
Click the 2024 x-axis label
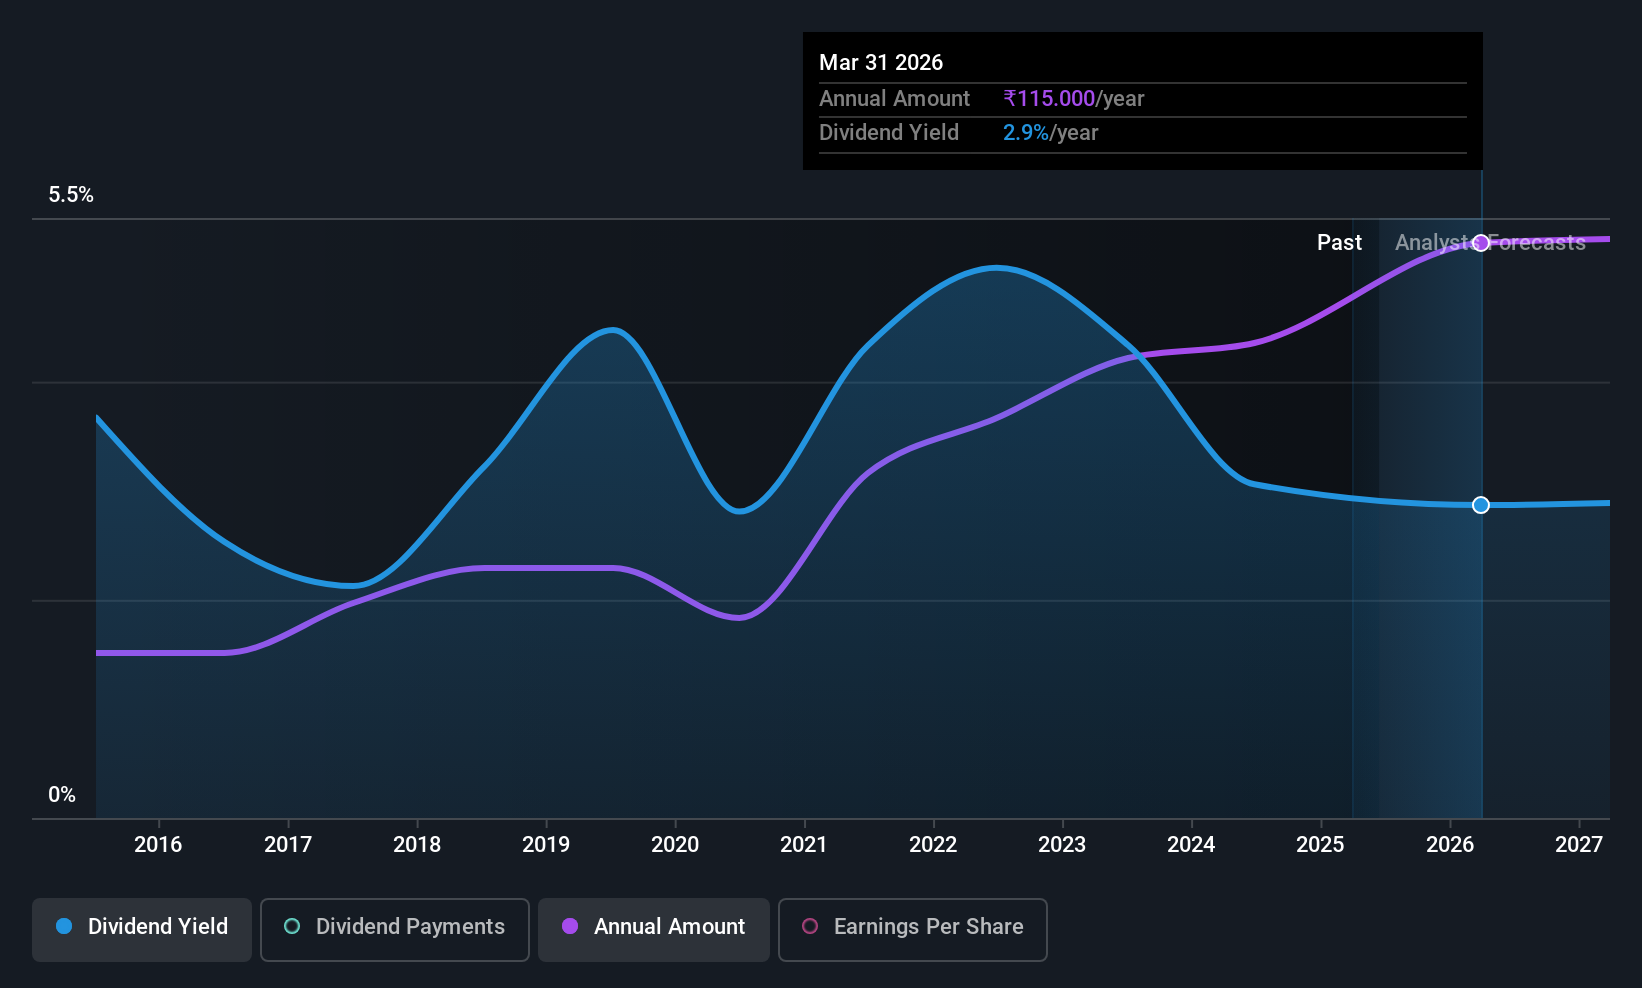[x=1191, y=845]
